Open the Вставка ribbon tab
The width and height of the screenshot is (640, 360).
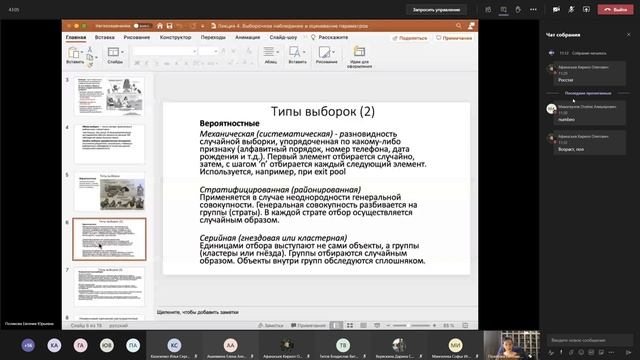pyautogui.click(x=104, y=37)
